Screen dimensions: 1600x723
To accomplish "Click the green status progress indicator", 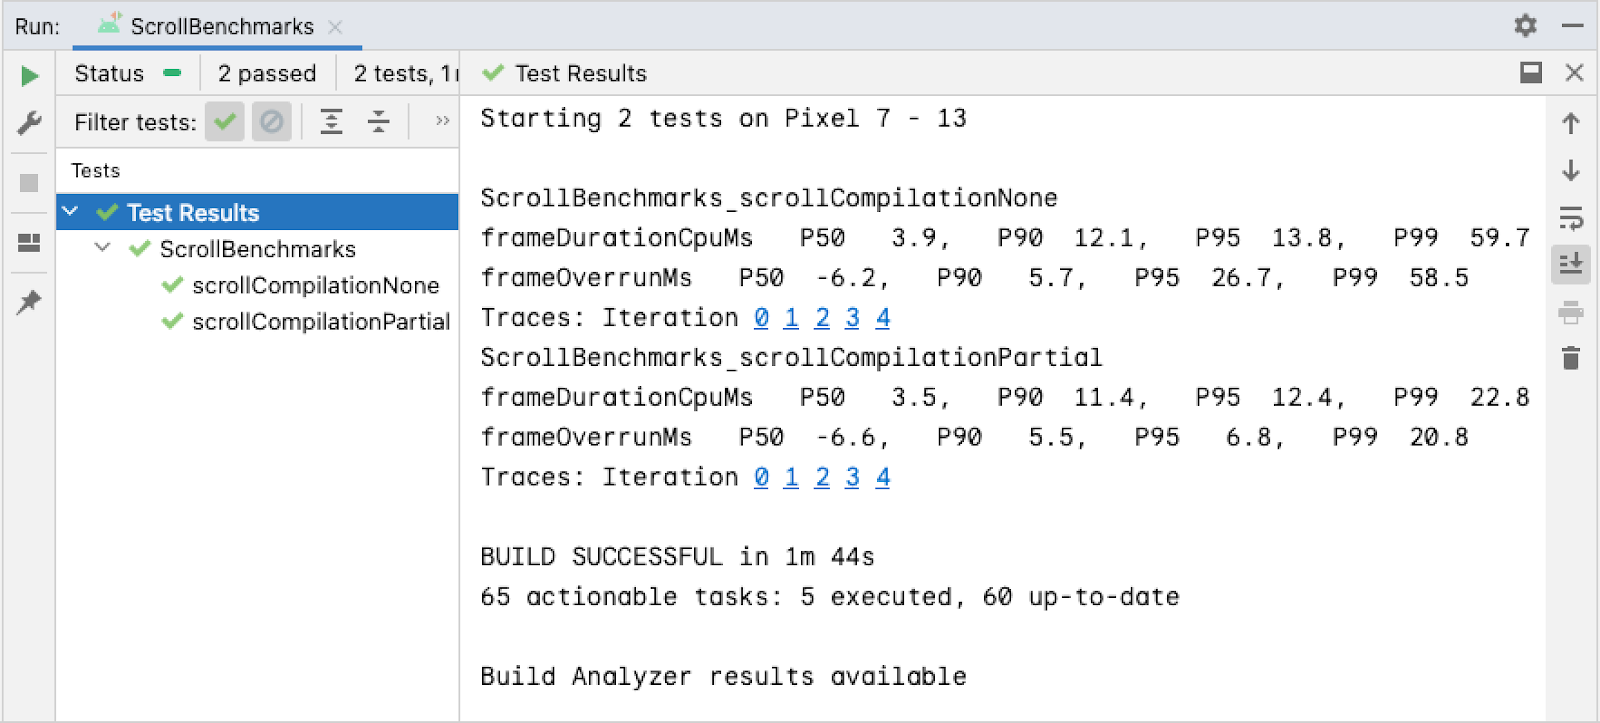I will [172, 73].
